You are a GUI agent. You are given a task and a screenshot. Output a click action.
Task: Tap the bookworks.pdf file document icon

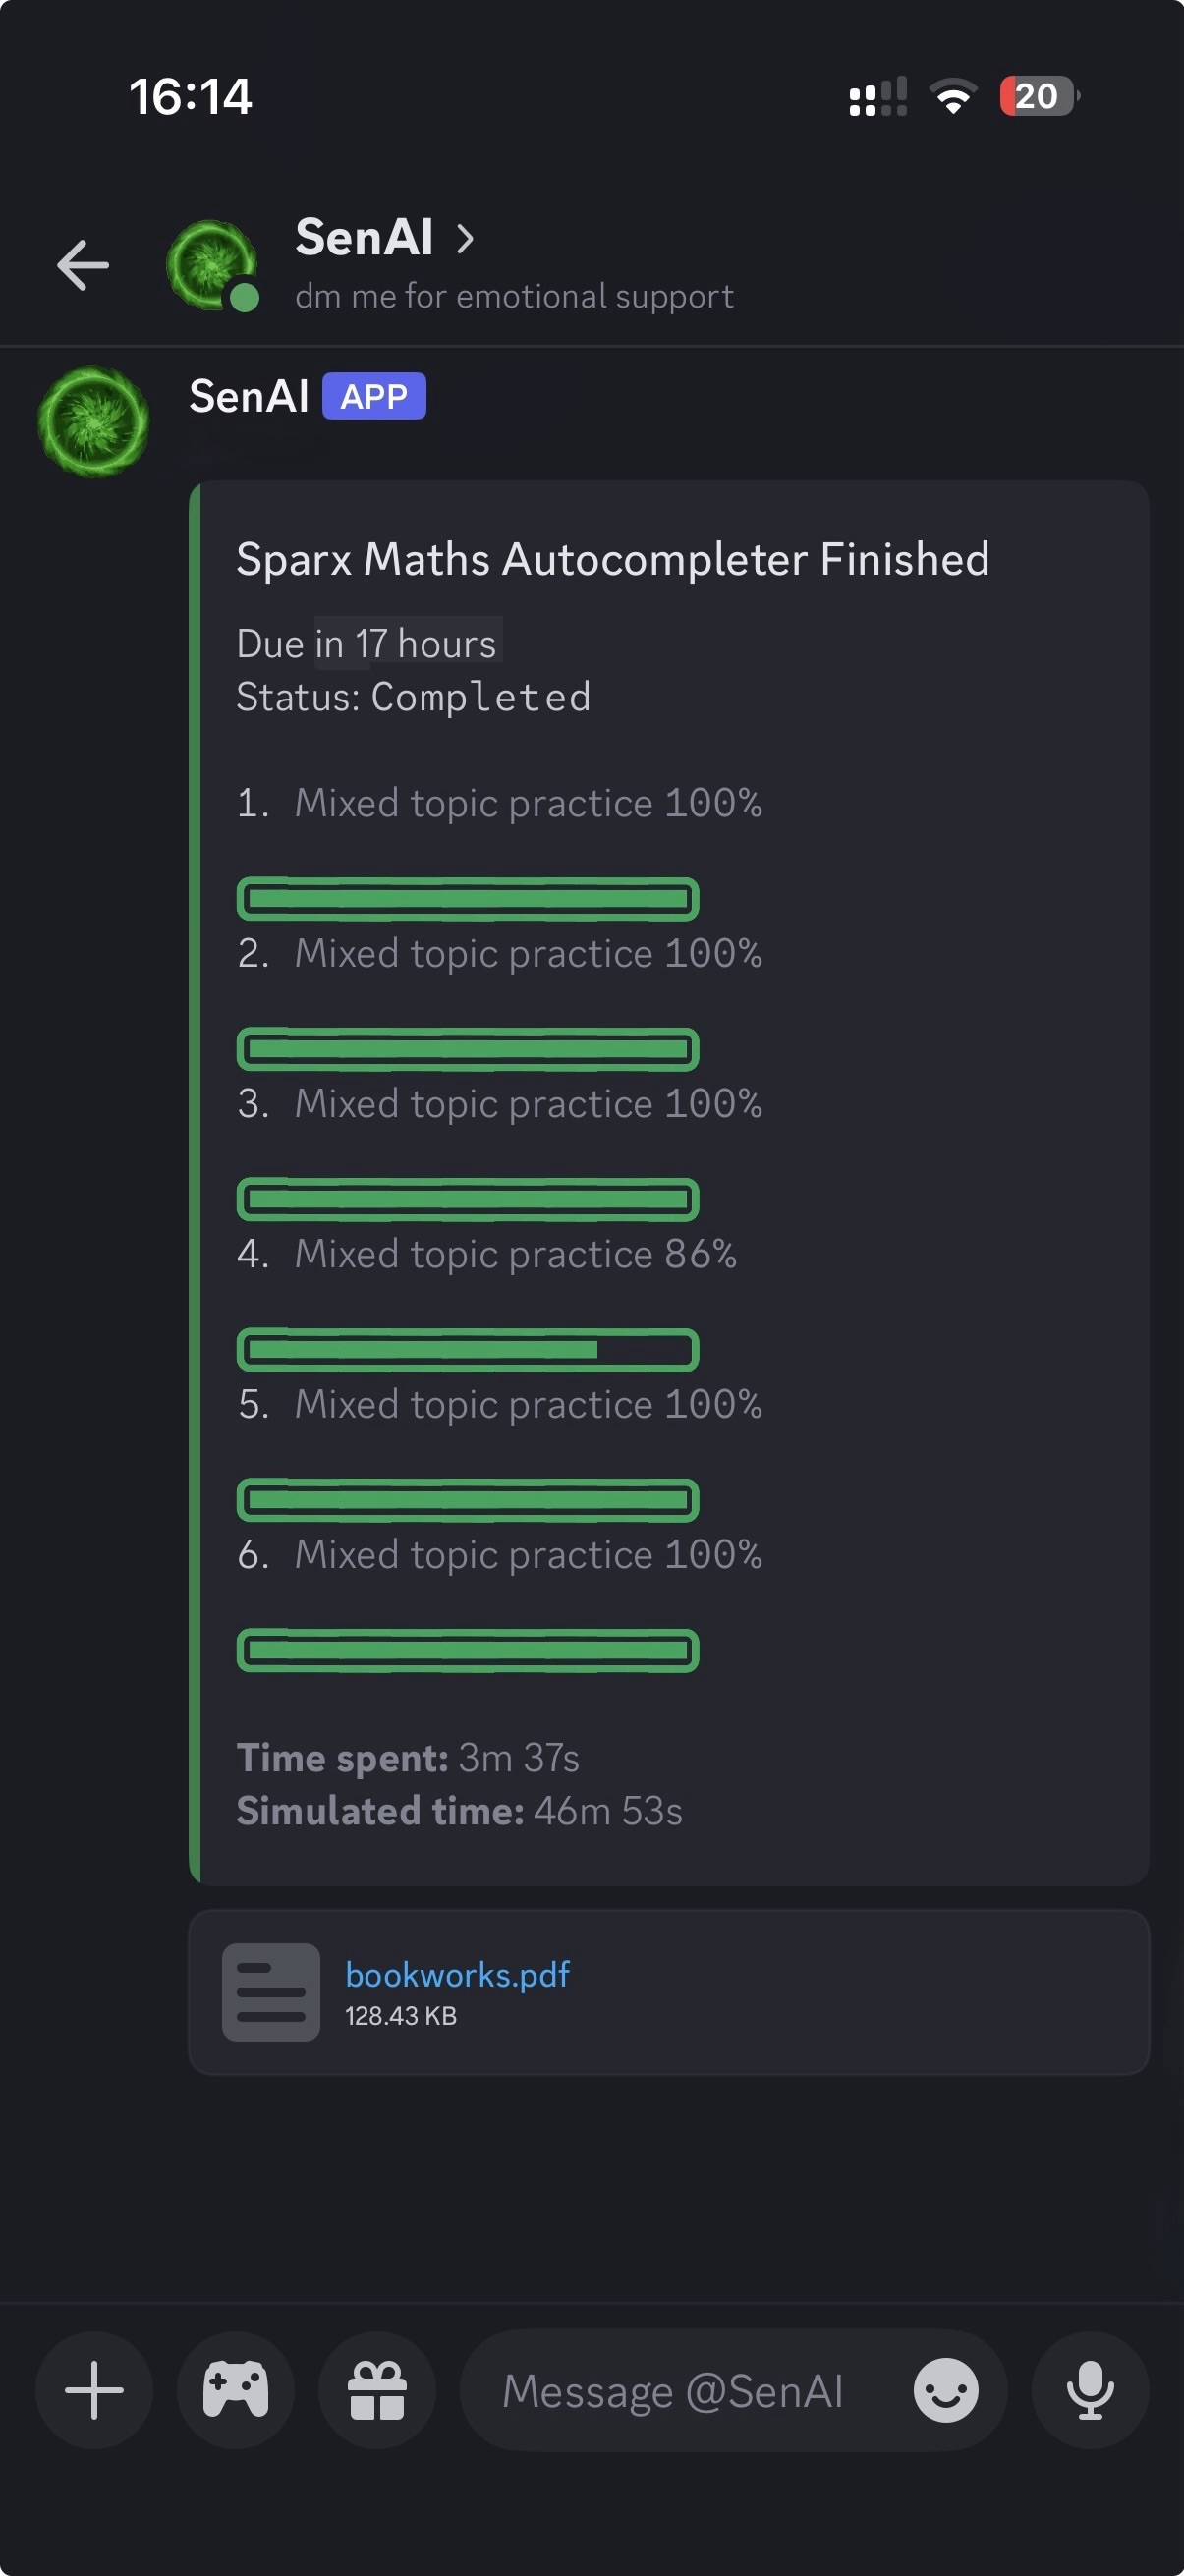(271, 1992)
